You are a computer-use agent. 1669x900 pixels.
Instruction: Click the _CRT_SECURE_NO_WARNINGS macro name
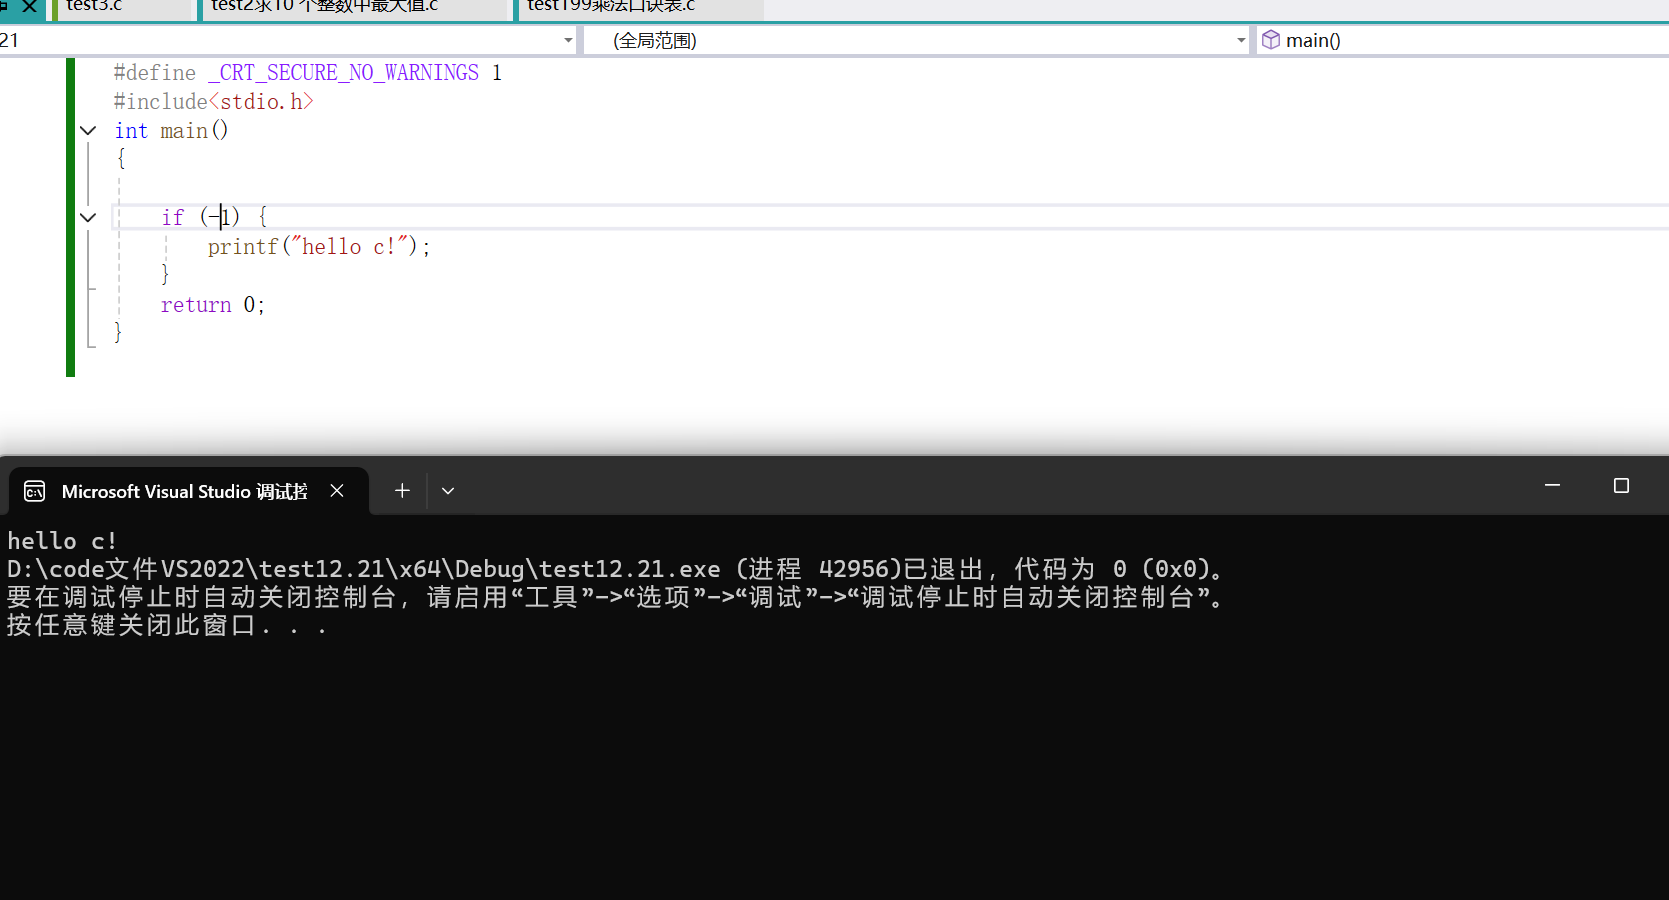pyautogui.click(x=343, y=73)
